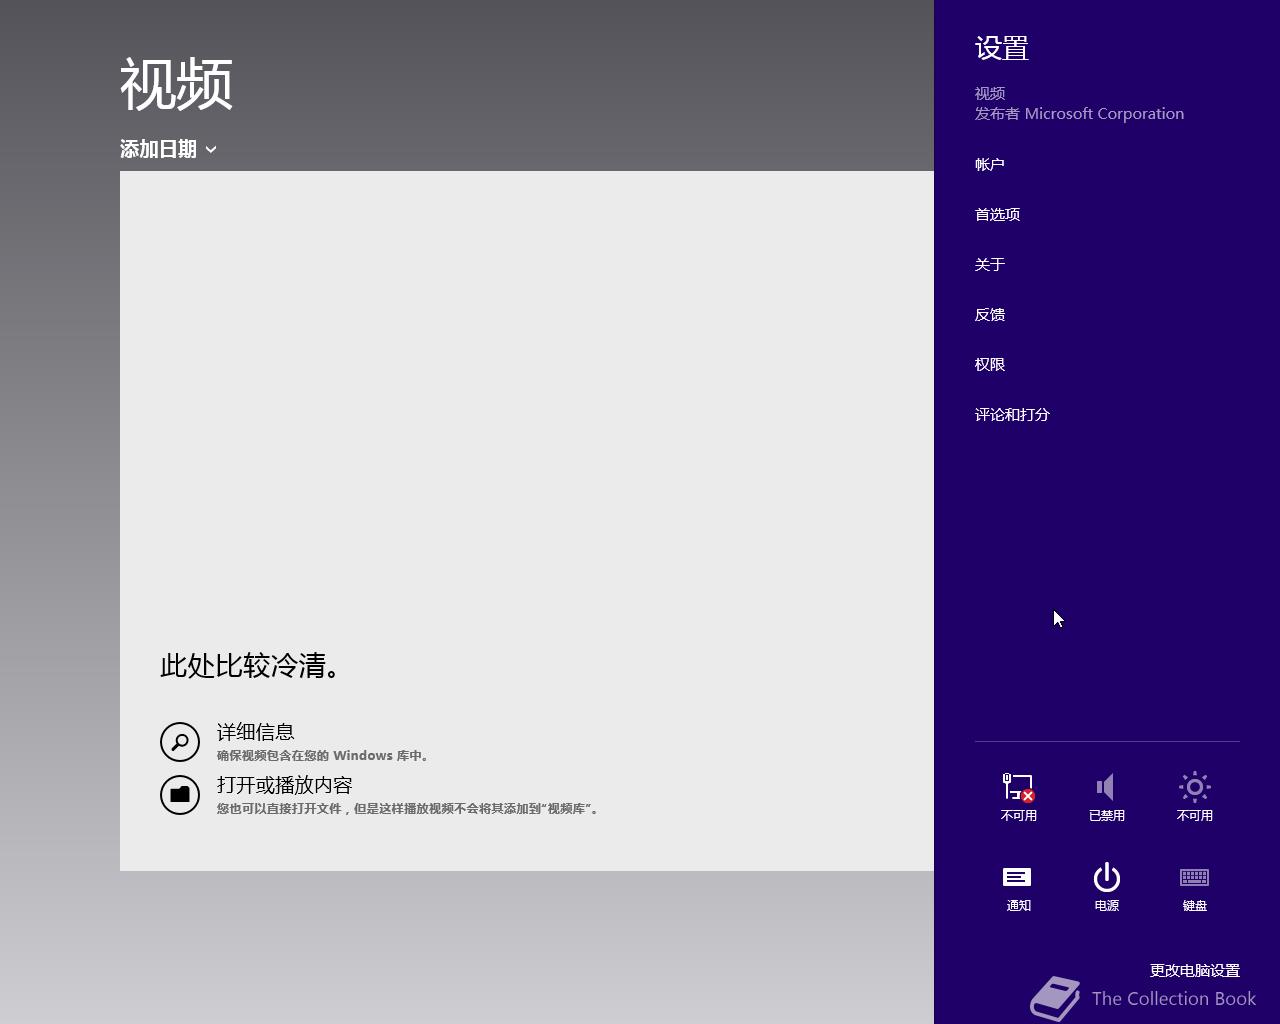This screenshot has height=1024, width=1280.
Task: Open 评论和打分 entry
Action: (1012, 414)
